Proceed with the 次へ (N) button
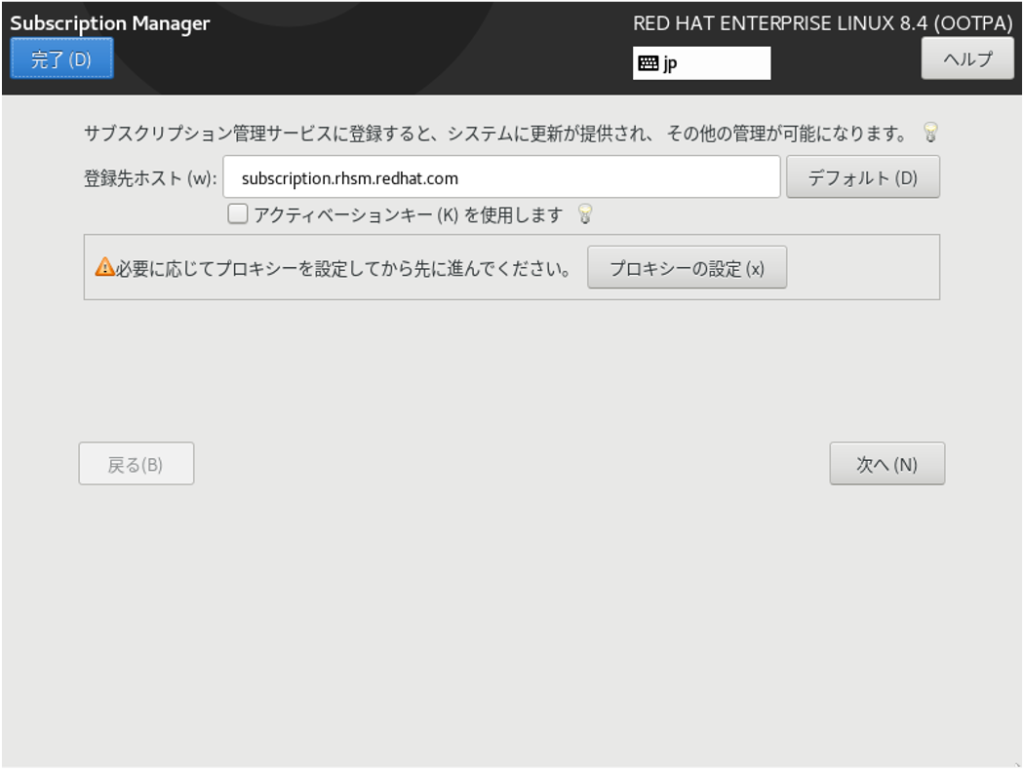 click(887, 463)
